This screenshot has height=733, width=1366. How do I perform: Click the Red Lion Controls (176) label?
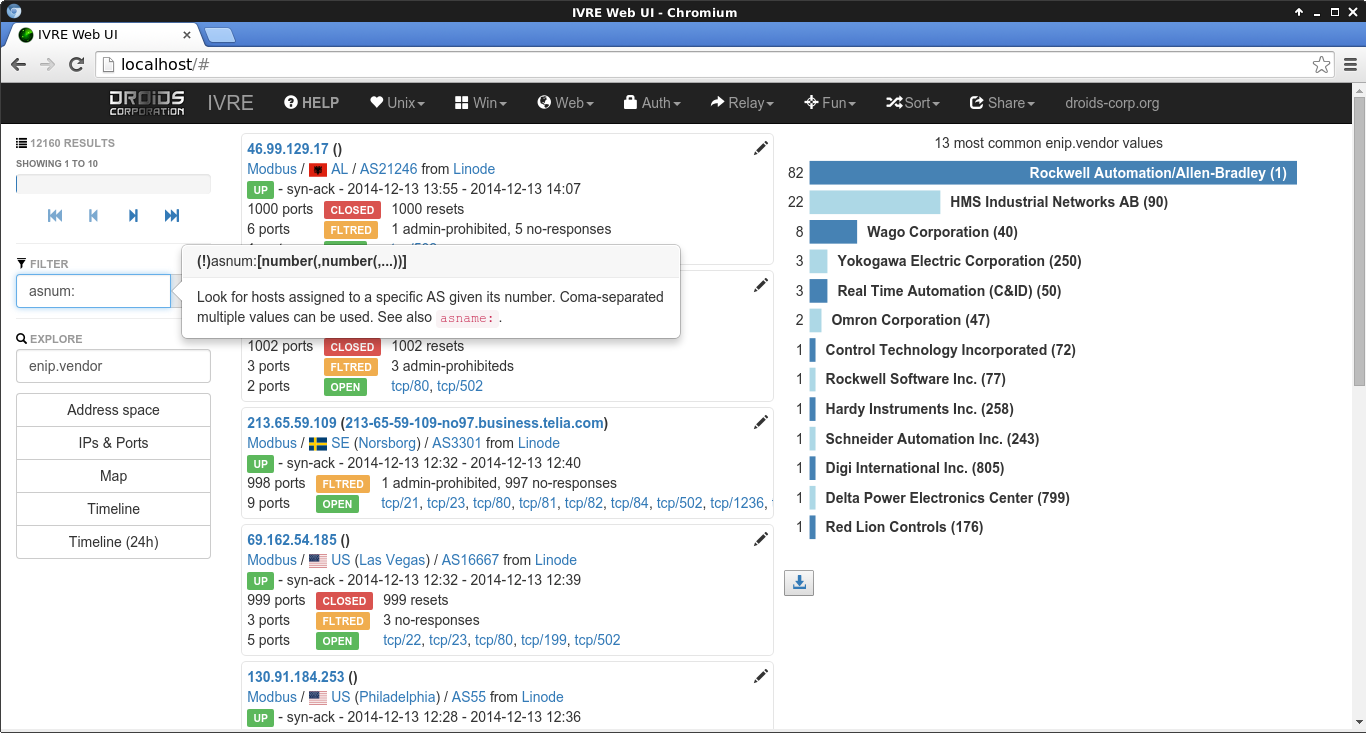(x=904, y=527)
